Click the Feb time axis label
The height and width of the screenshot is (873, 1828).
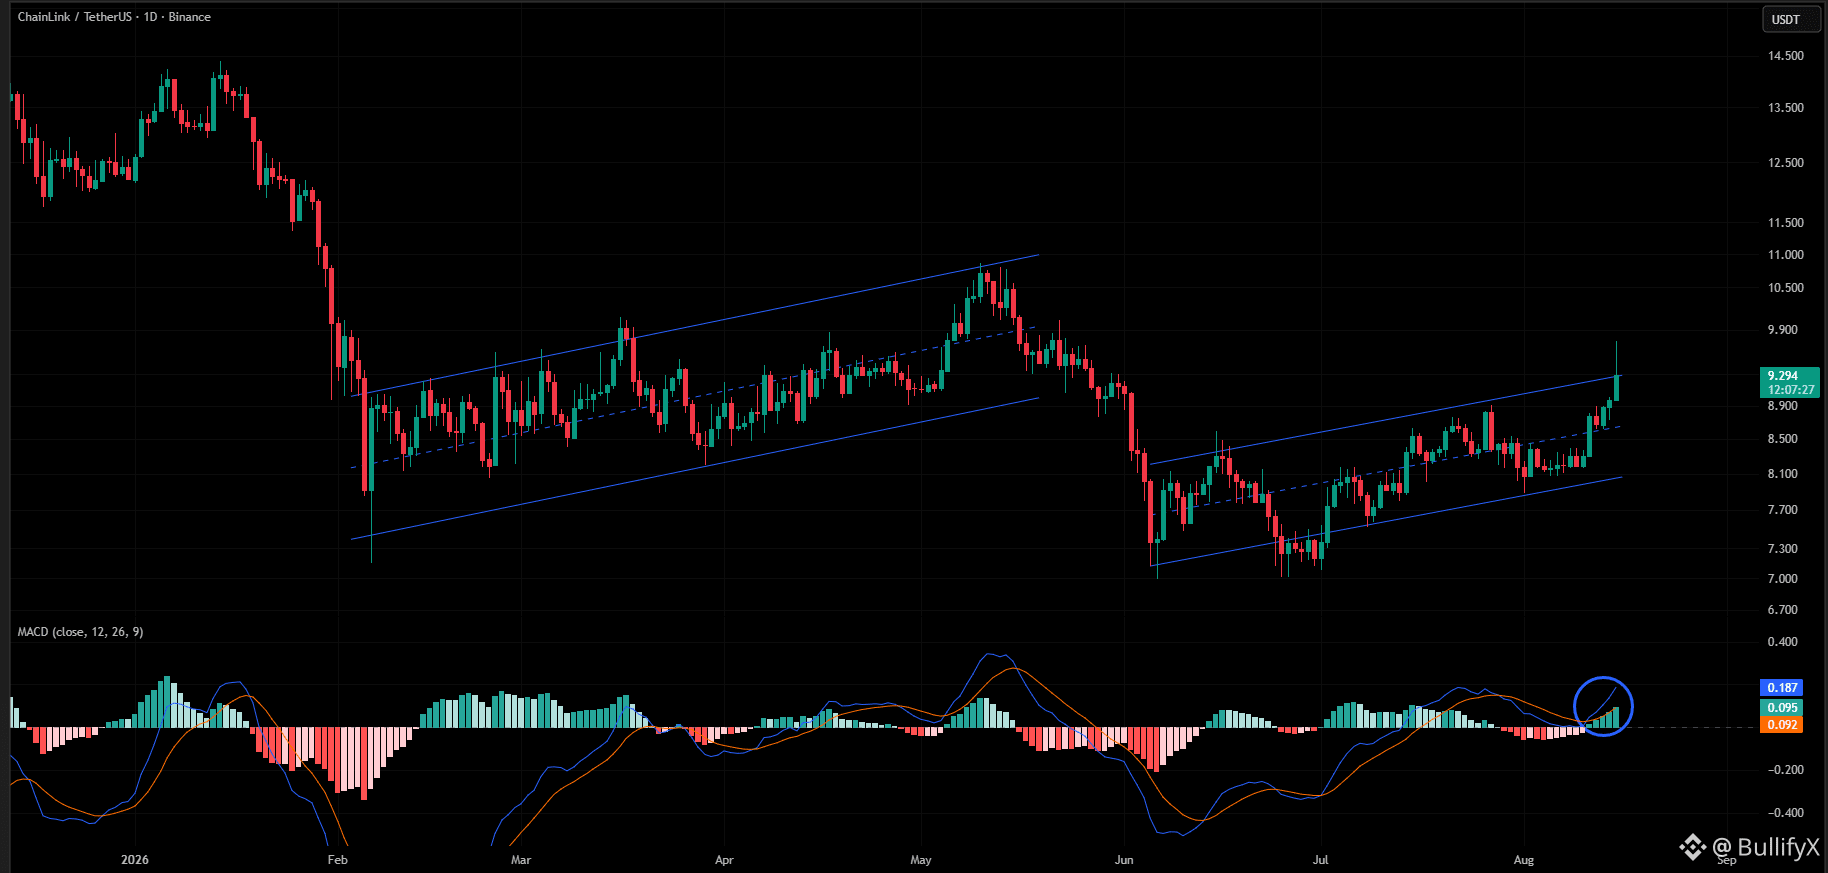pos(338,860)
